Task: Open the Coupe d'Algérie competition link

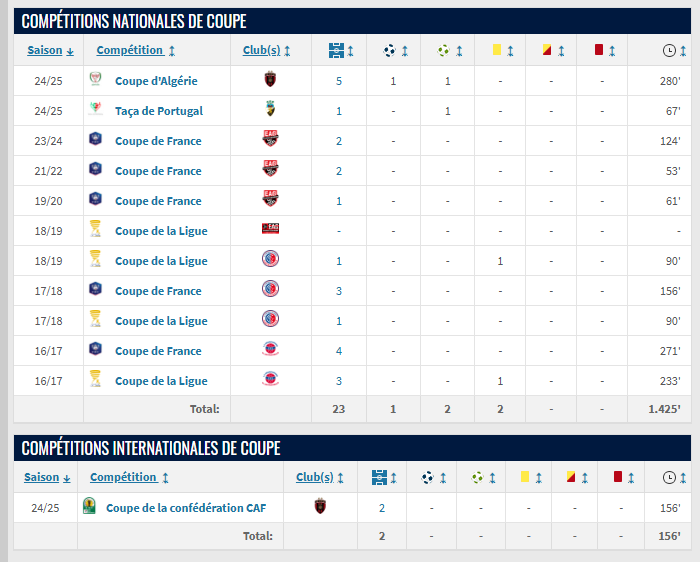Action: coord(156,81)
